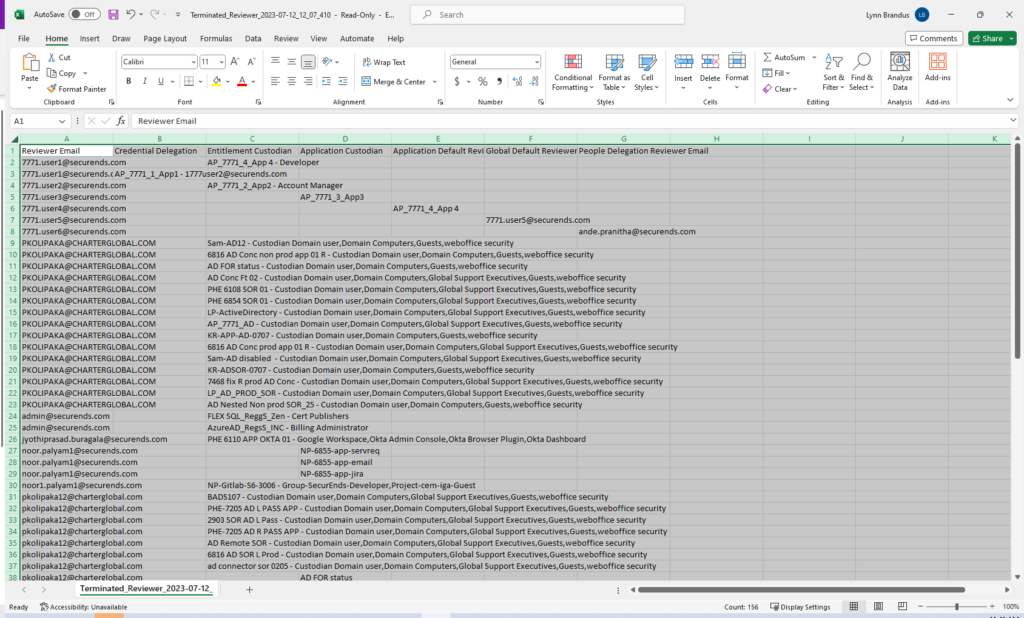Click the Save icon in title bar
Image resolution: width=1024 pixels, height=618 pixels.
pos(114,14)
